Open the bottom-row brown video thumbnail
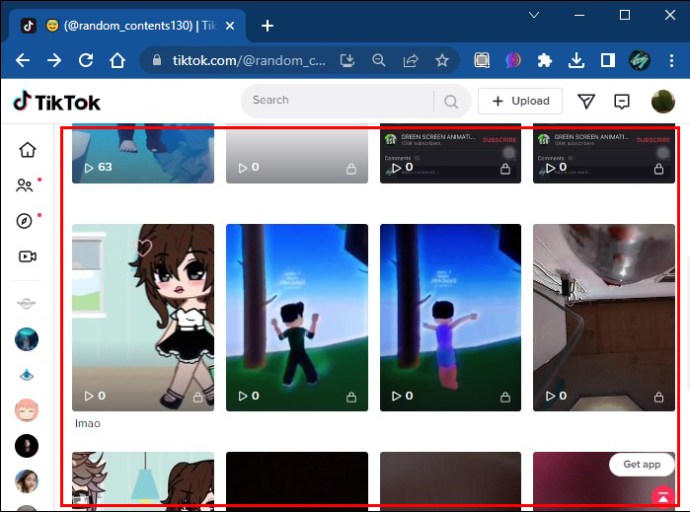The image size is (690, 512). tap(451, 481)
